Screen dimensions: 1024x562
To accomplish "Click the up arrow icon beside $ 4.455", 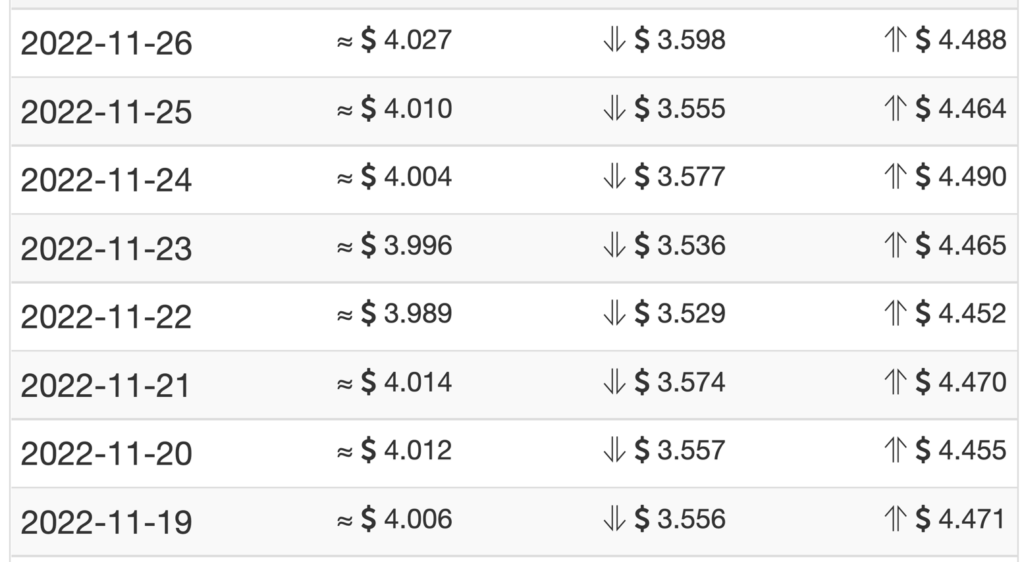I will 895,450.
